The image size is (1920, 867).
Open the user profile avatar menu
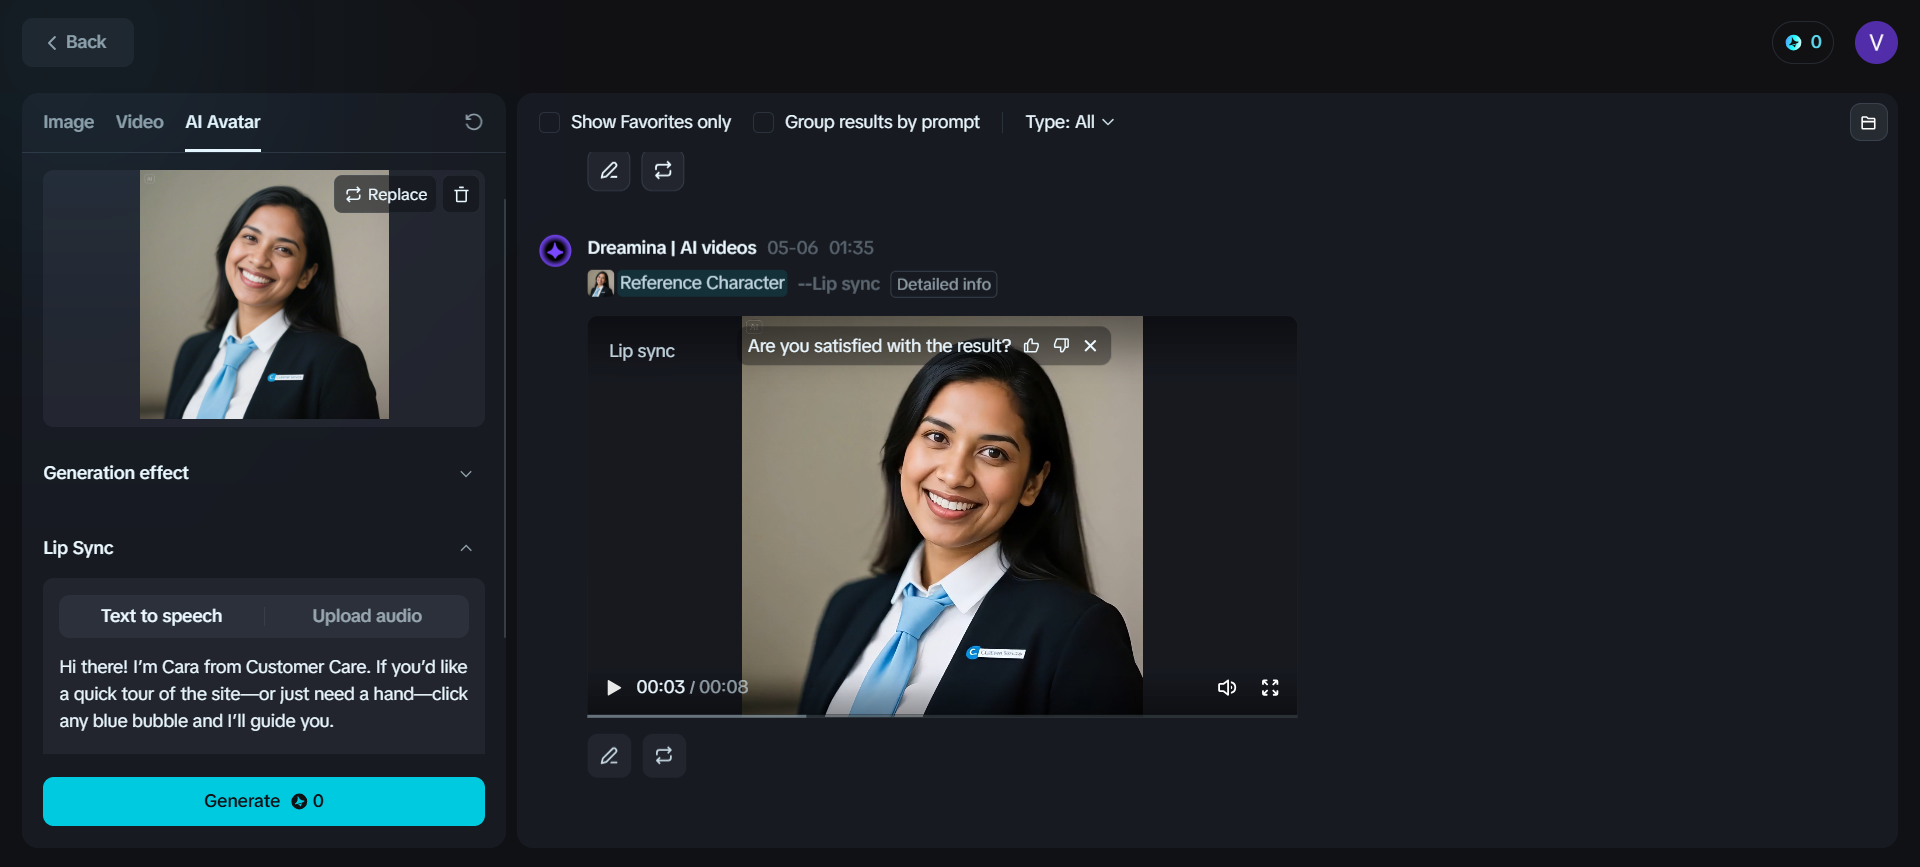[1876, 42]
